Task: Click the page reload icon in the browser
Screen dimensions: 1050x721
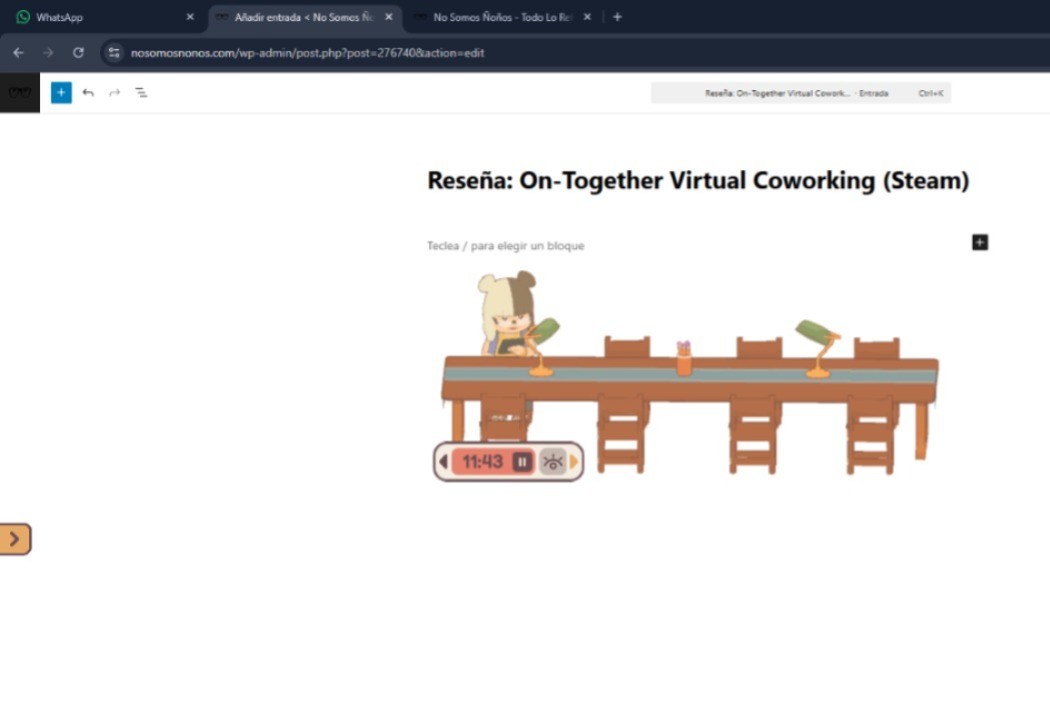Action: tap(78, 52)
